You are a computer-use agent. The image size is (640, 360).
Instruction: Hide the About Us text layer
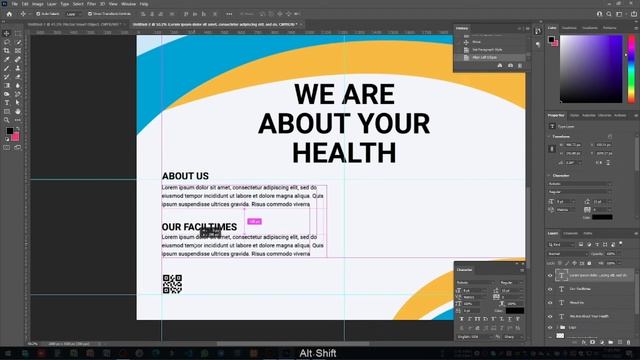550,303
